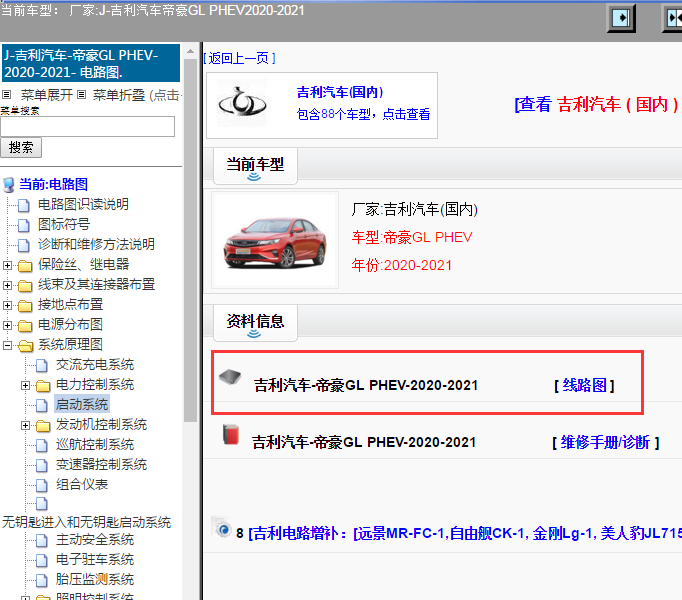682x600 pixels.
Task: Select 电路图识读说明 tree item
Action: (83, 204)
